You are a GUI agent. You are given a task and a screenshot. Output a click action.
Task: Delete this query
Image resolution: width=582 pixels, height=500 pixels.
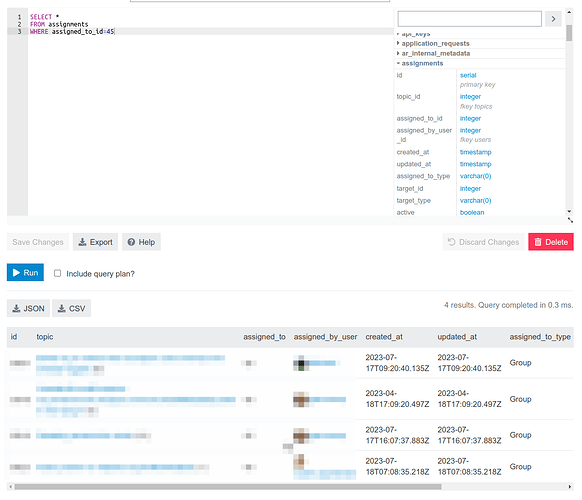pyautogui.click(x=551, y=242)
